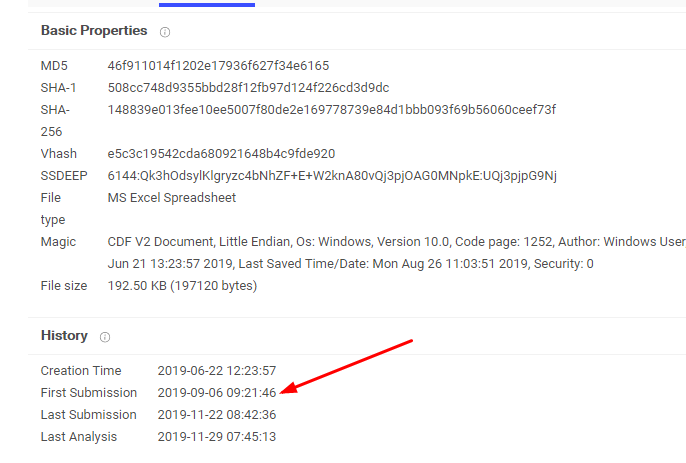Screen dimensions: 686x463
Task: Click the SSDEEP label
Action: [x=62, y=176]
